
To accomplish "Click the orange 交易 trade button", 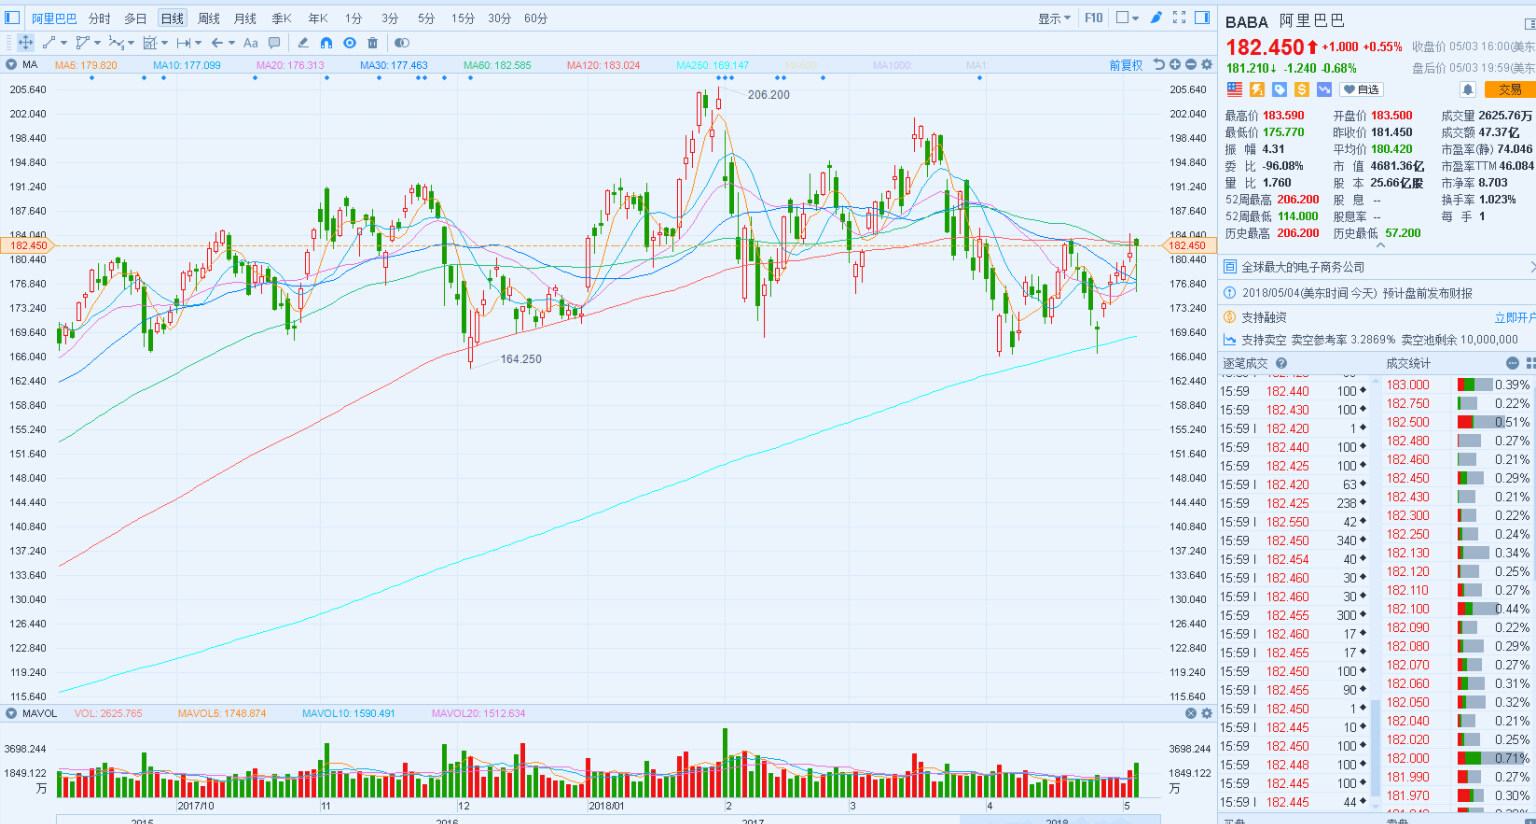I will point(1509,90).
